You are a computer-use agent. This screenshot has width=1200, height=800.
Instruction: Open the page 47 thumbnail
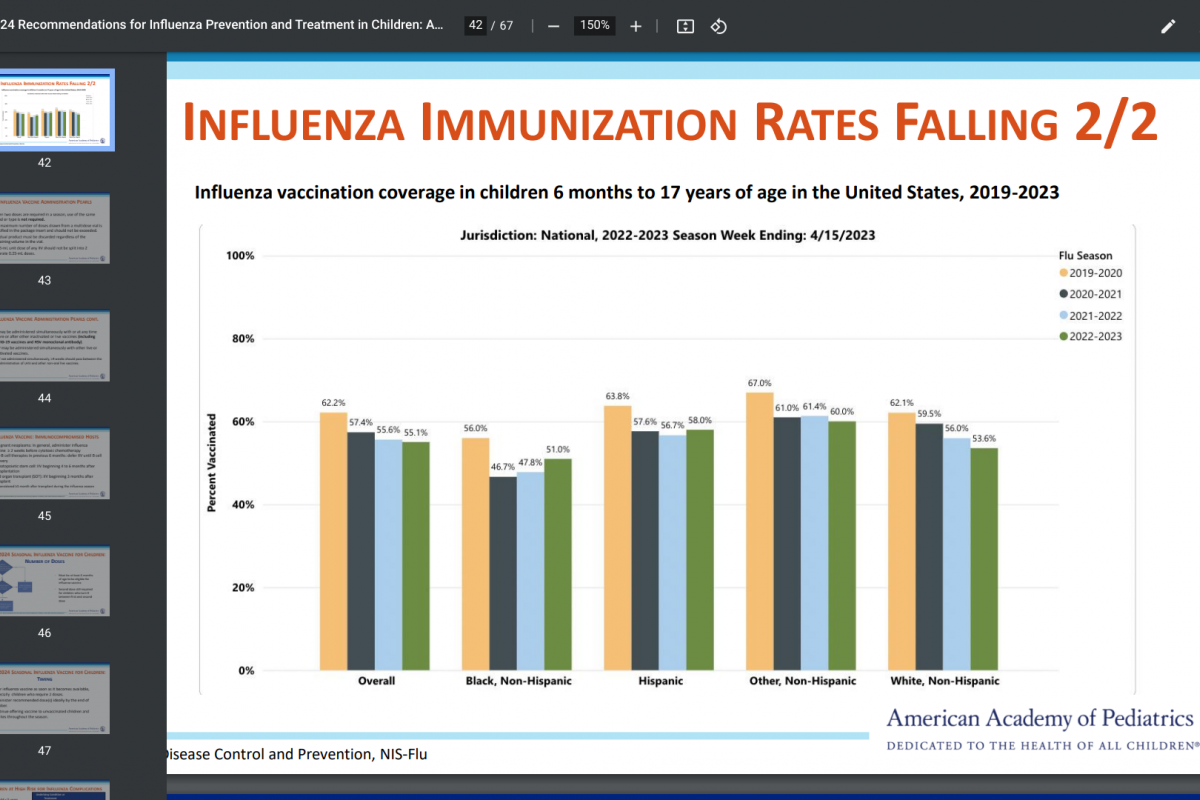click(x=54, y=699)
